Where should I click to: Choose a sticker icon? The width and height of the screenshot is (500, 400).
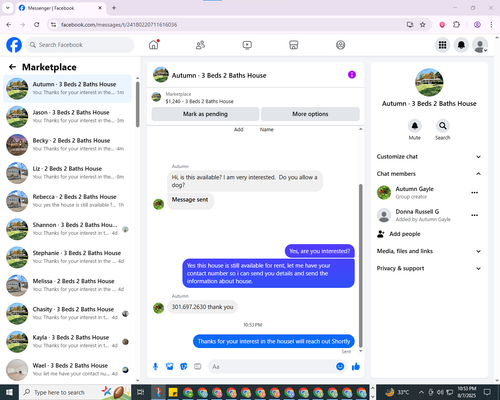click(184, 367)
